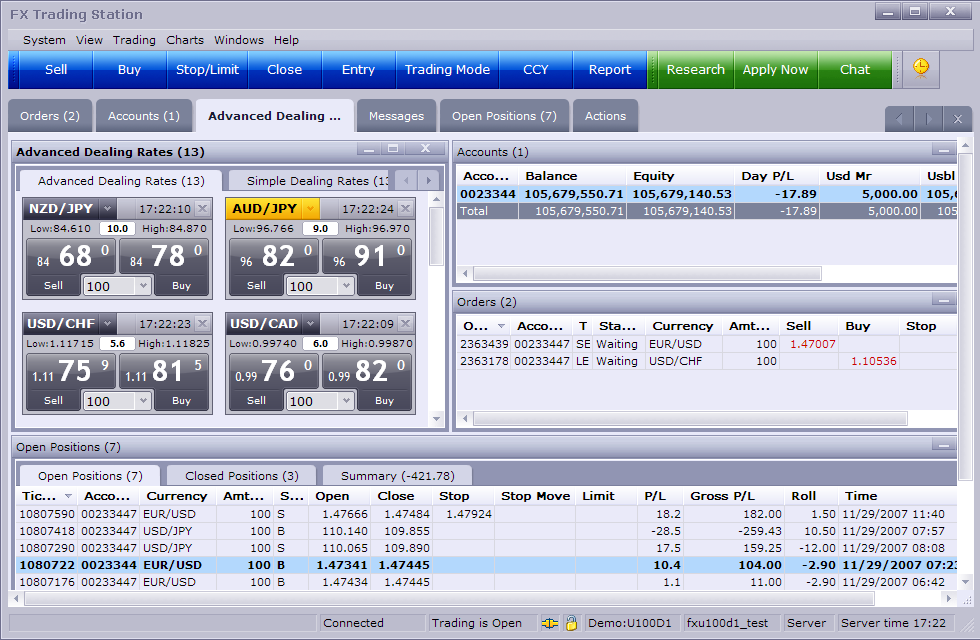The image size is (980, 640).
Task: Sell NZD/JPY at 84.680
Action: 53,286
